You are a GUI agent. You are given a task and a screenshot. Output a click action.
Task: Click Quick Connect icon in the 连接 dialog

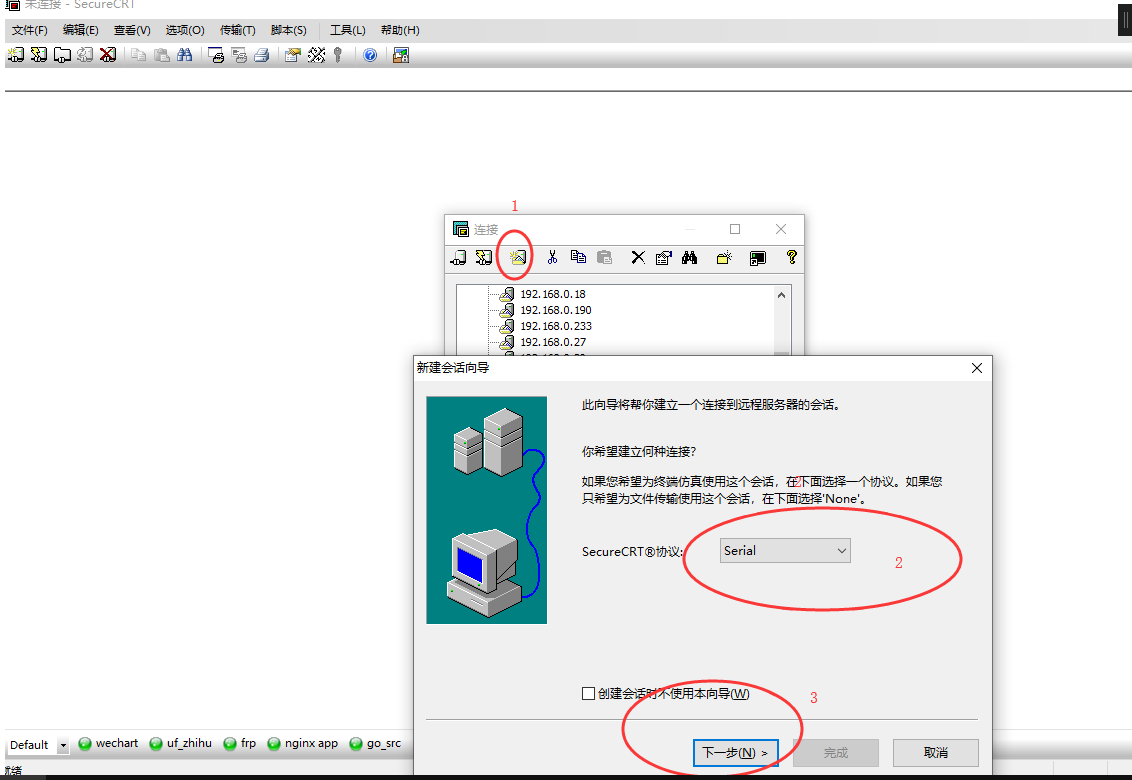click(484, 257)
